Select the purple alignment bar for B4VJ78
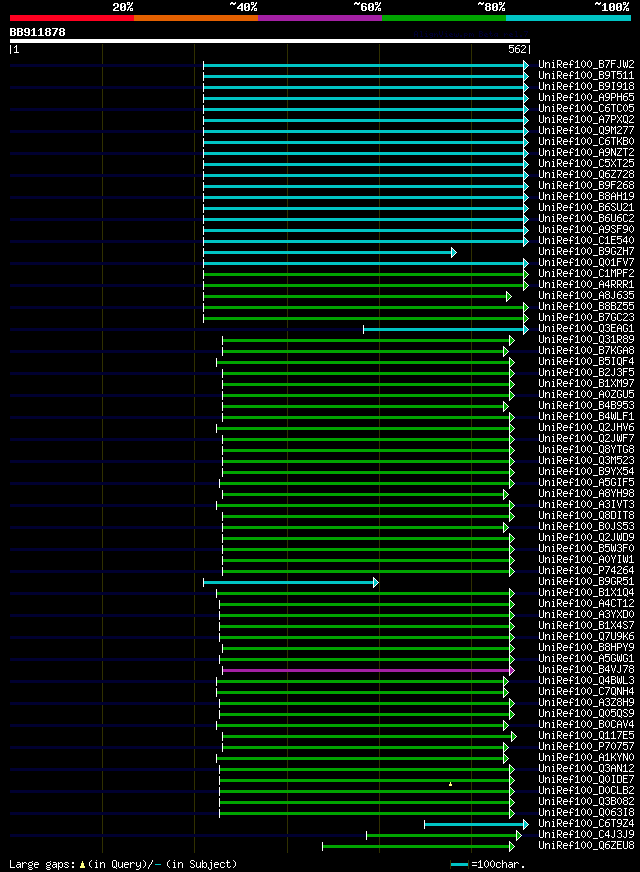The image size is (640, 872). (x=369, y=670)
